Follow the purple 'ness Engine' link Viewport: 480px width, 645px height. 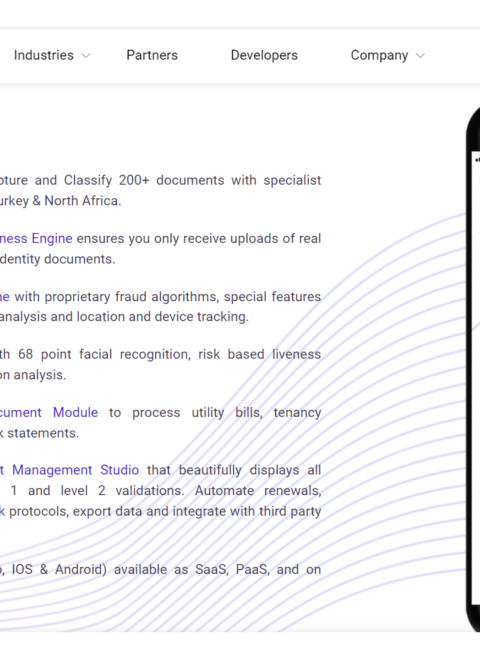(36, 239)
